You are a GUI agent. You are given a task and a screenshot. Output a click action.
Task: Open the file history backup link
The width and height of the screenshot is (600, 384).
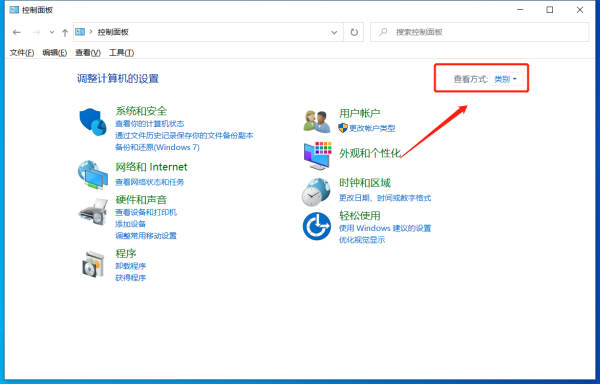click(184, 135)
